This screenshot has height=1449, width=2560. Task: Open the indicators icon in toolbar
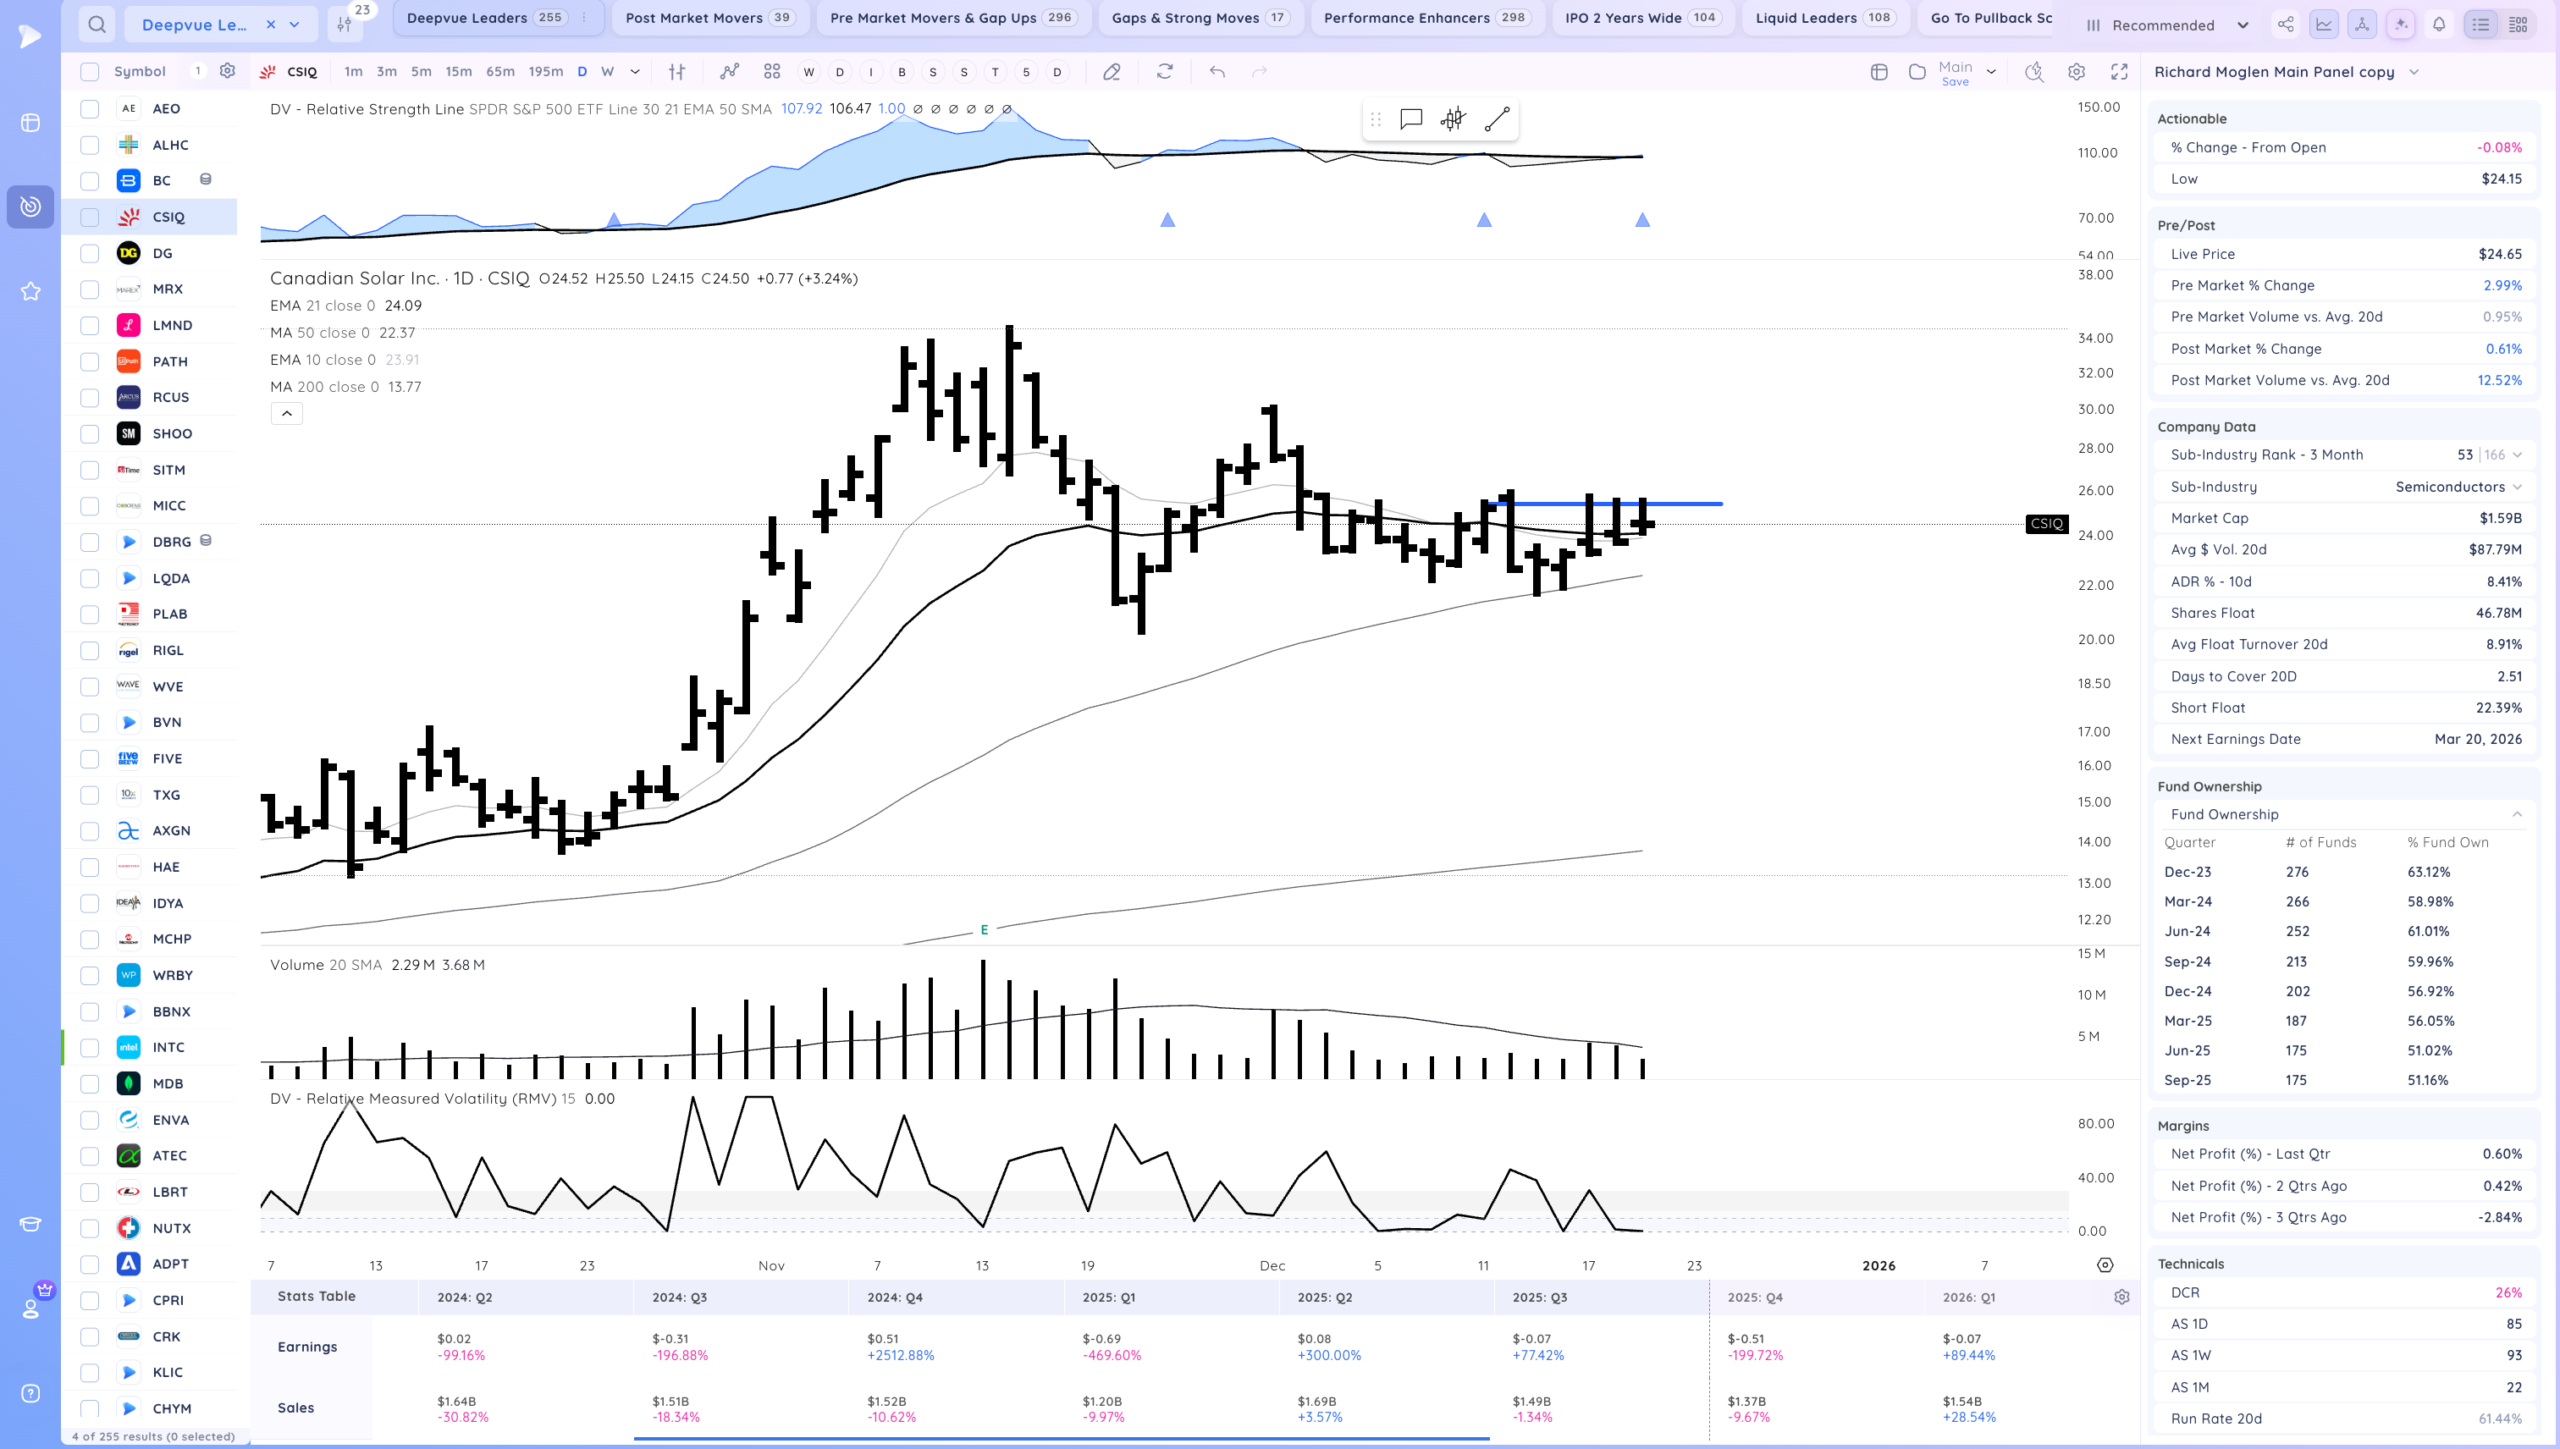click(x=729, y=71)
